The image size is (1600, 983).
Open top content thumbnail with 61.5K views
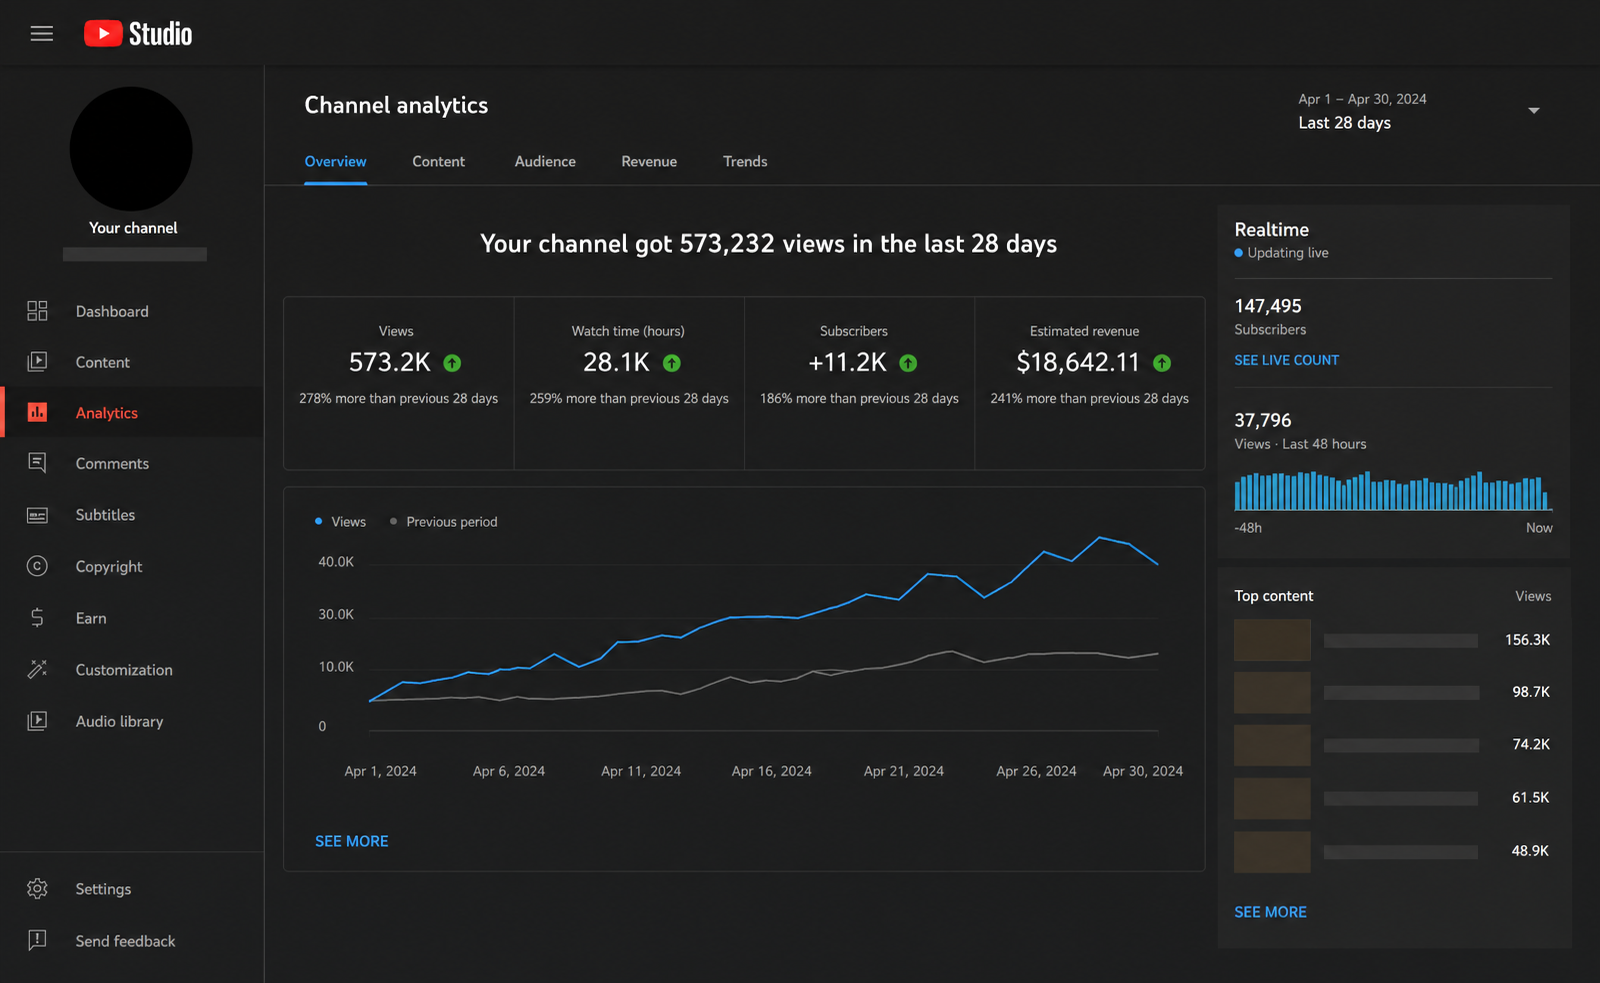point(1272,798)
